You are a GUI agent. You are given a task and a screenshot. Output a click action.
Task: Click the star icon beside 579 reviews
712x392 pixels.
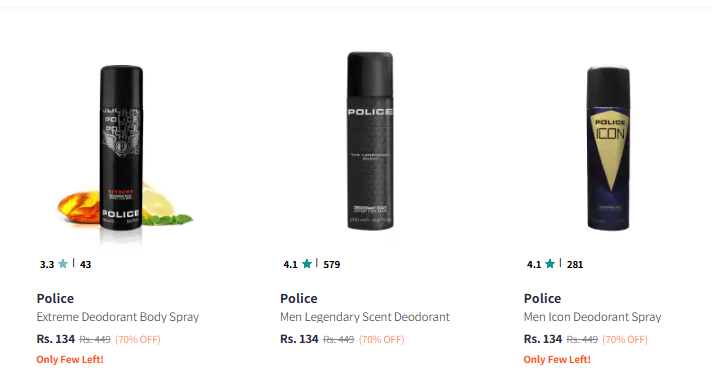click(307, 263)
